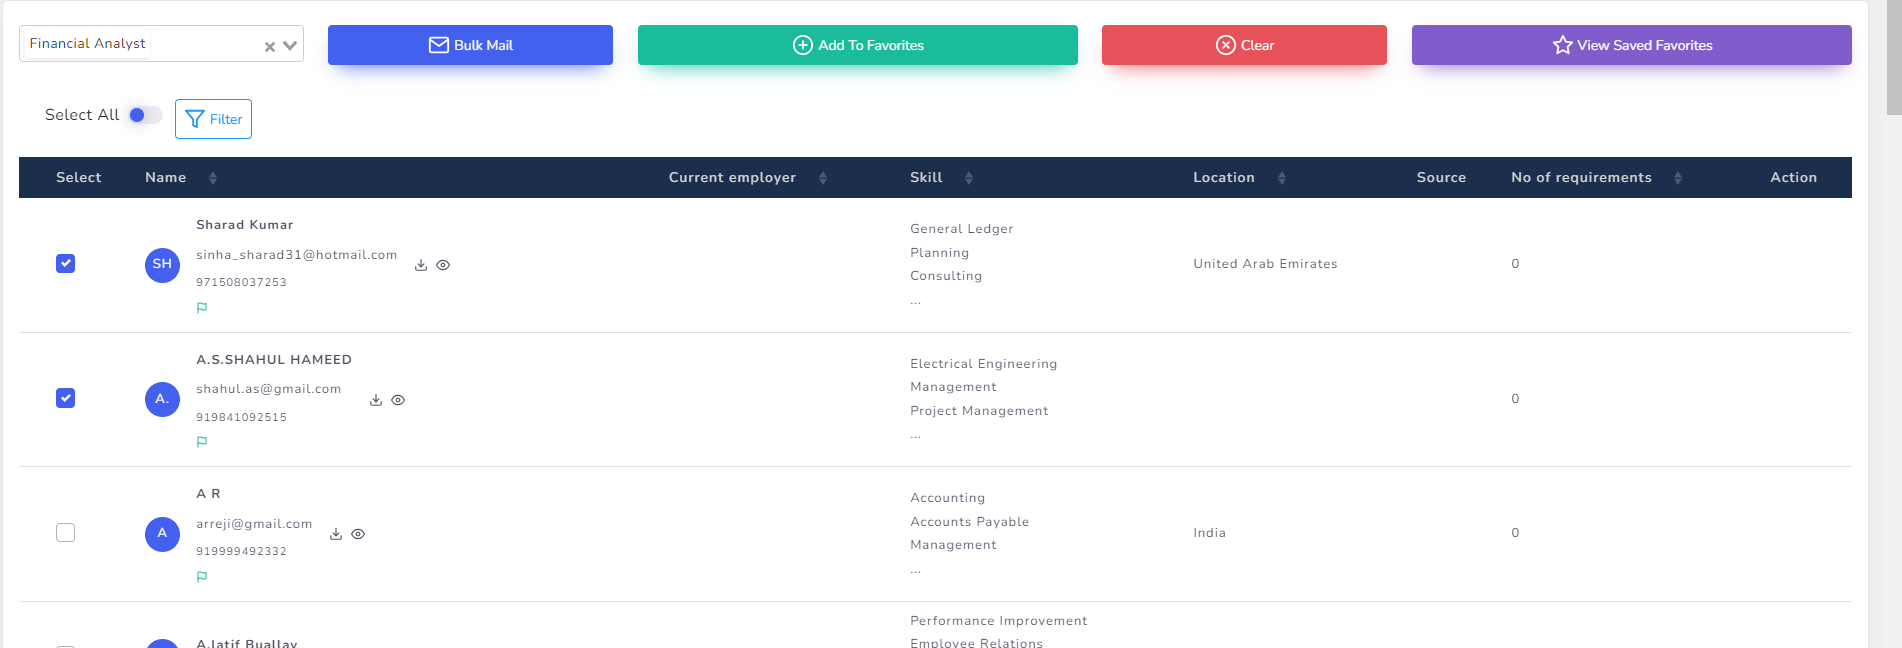The width and height of the screenshot is (1902, 648).
Task: View Sharad Kumar's profile with eye icon
Action: tap(443, 265)
